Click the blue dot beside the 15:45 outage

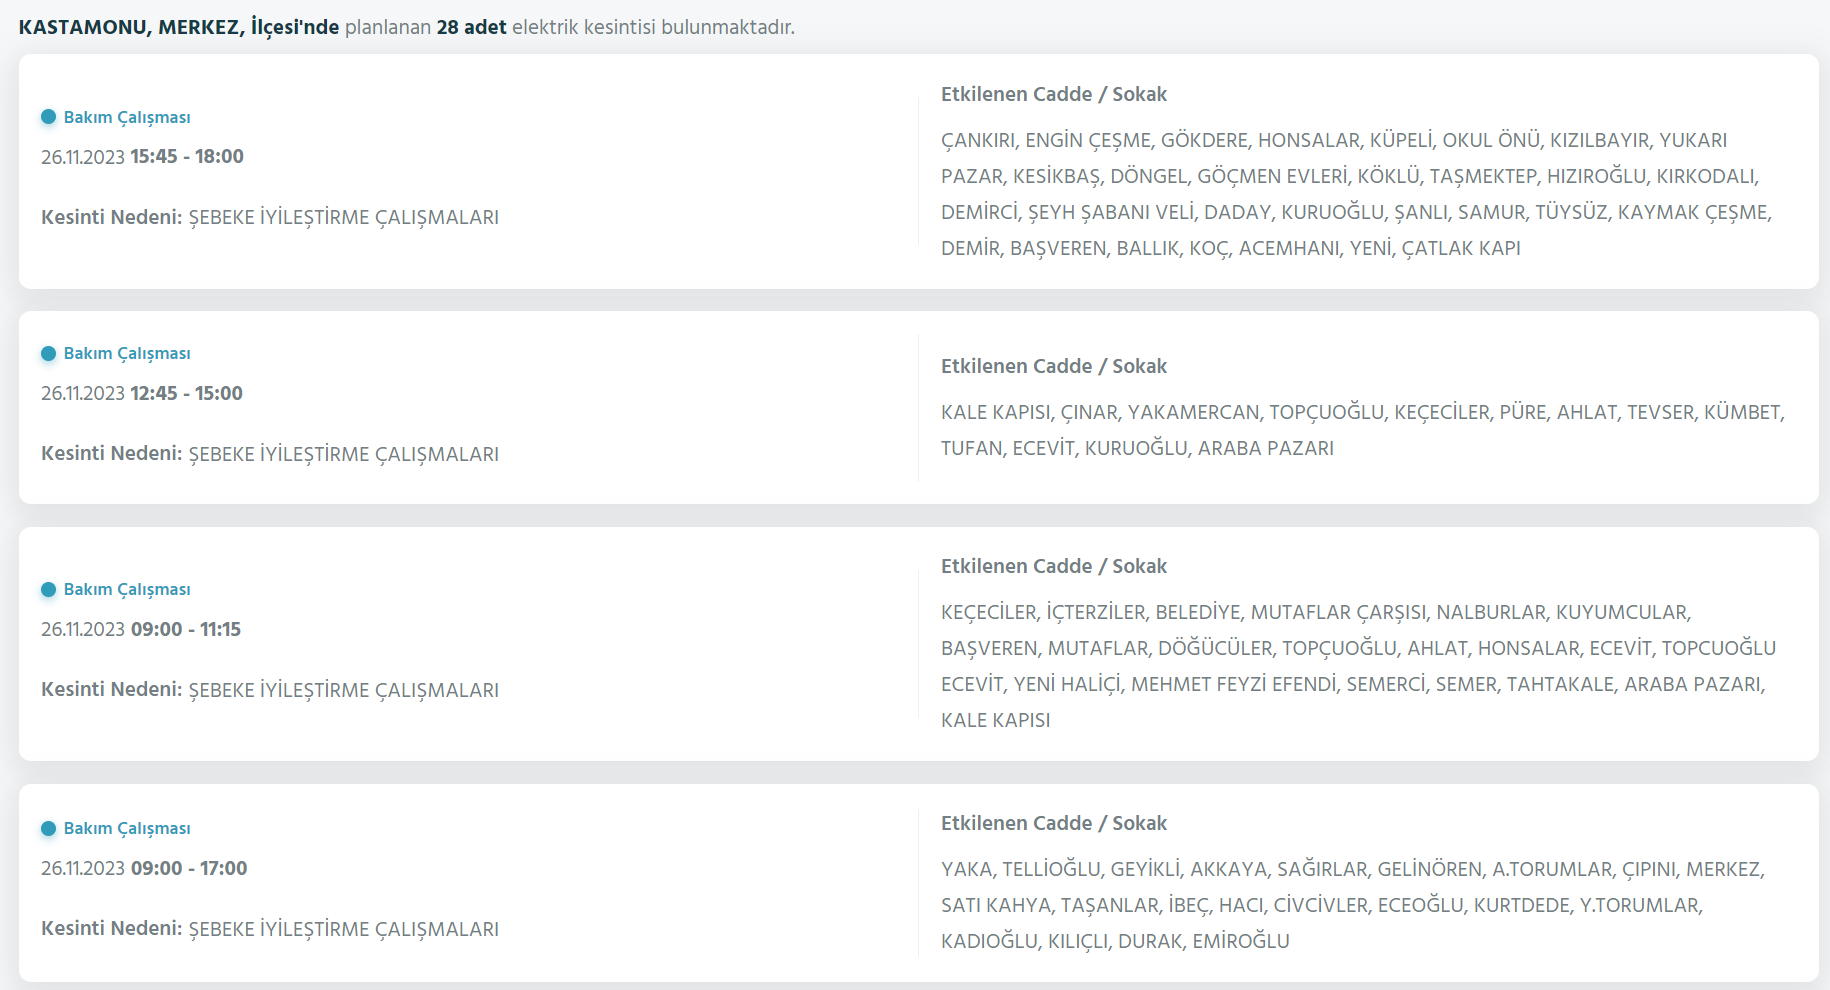click(48, 117)
